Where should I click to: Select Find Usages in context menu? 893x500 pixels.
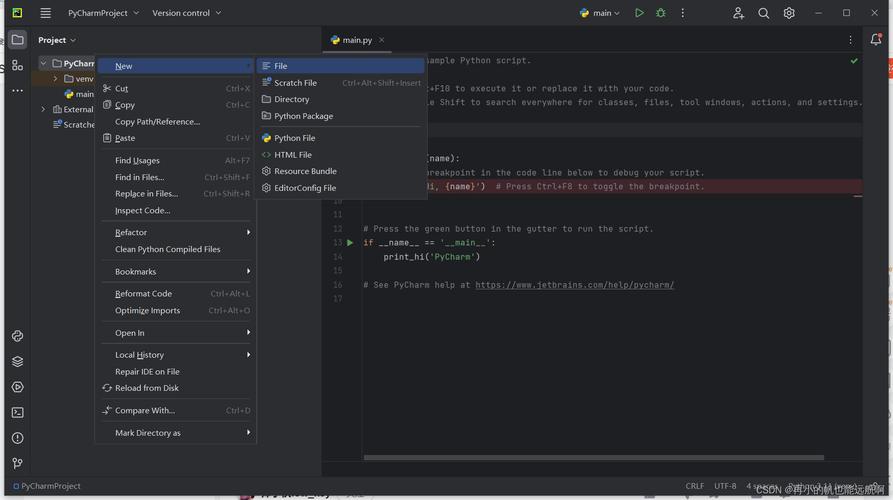pyautogui.click(x=177, y=161)
